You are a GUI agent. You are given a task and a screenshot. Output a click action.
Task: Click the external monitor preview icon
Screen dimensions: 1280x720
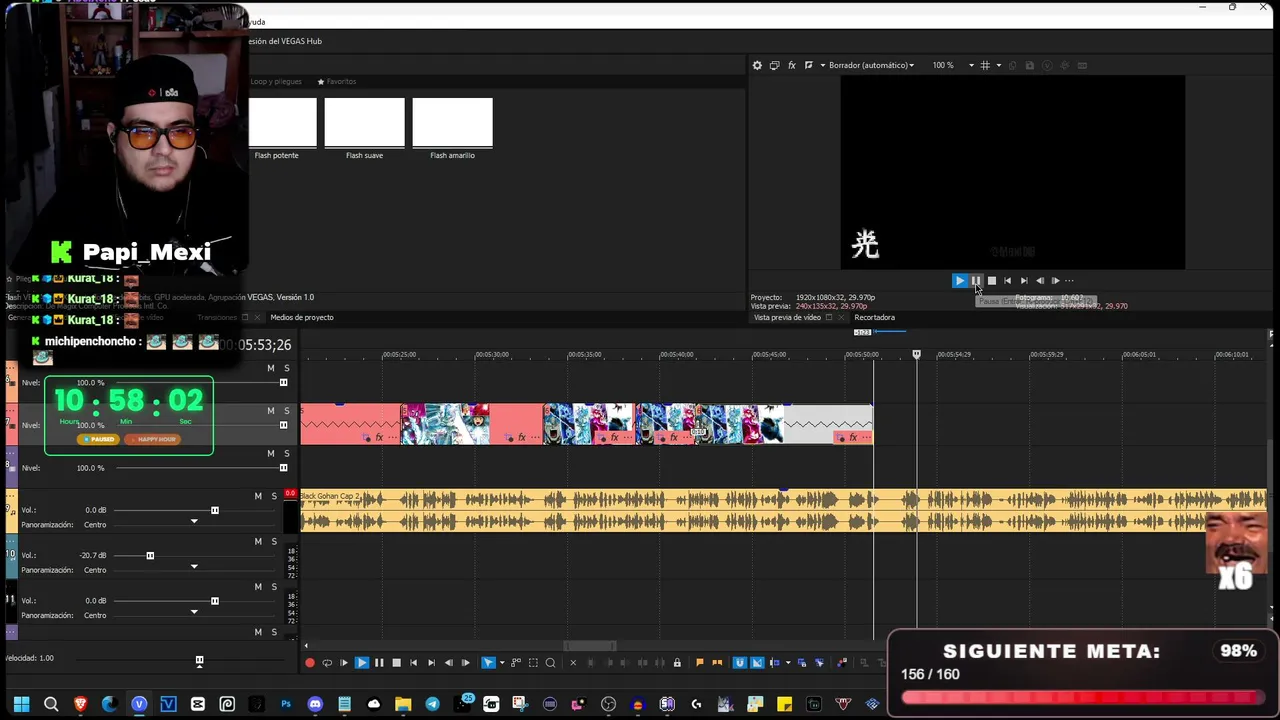click(x=774, y=65)
